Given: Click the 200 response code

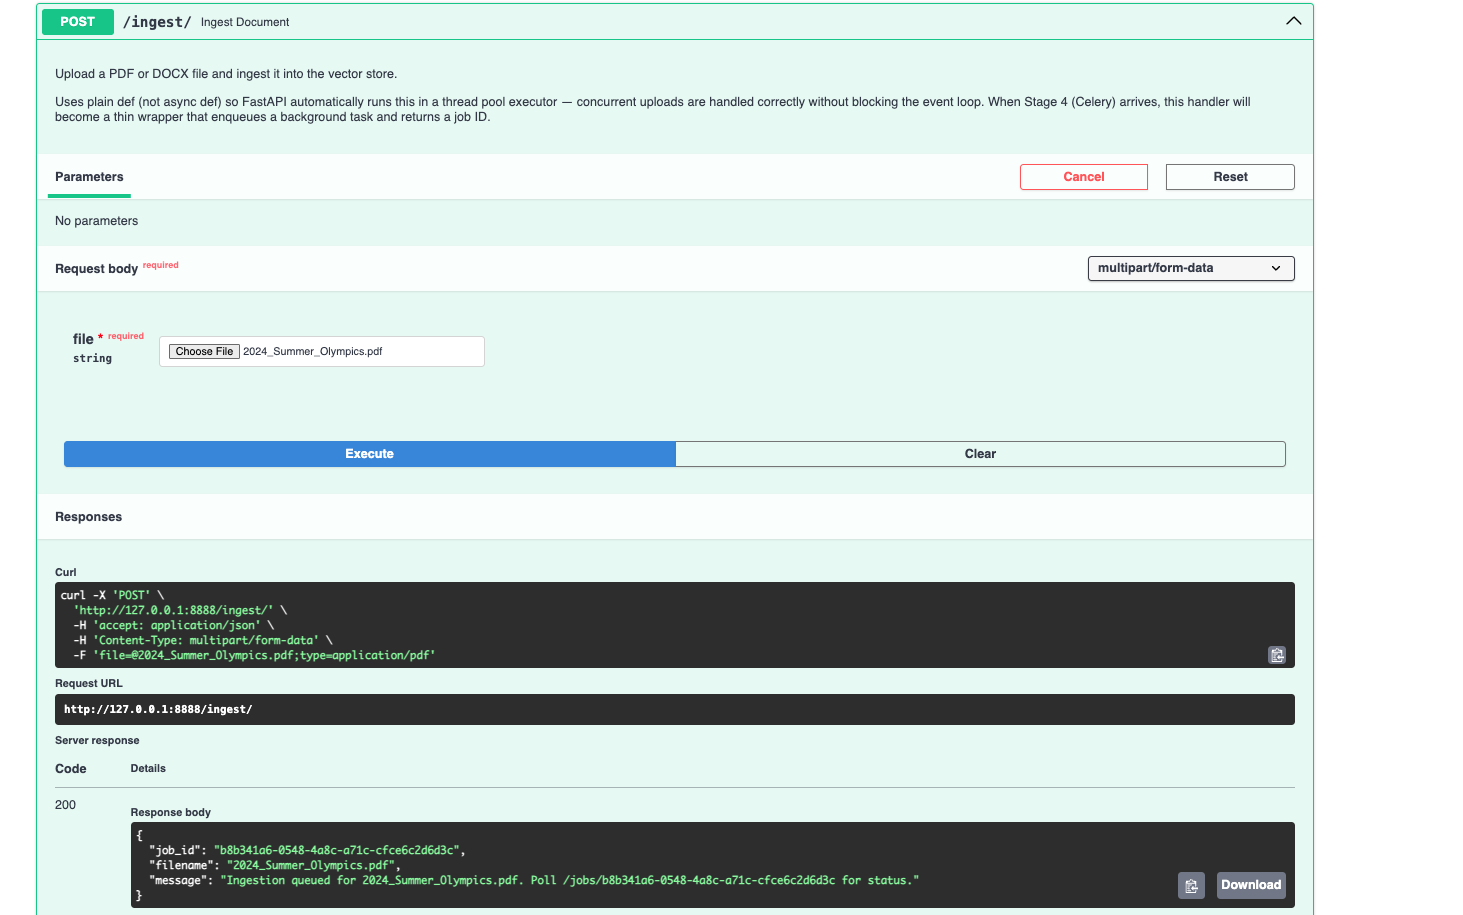Looking at the screenshot, I should pos(65,805).
